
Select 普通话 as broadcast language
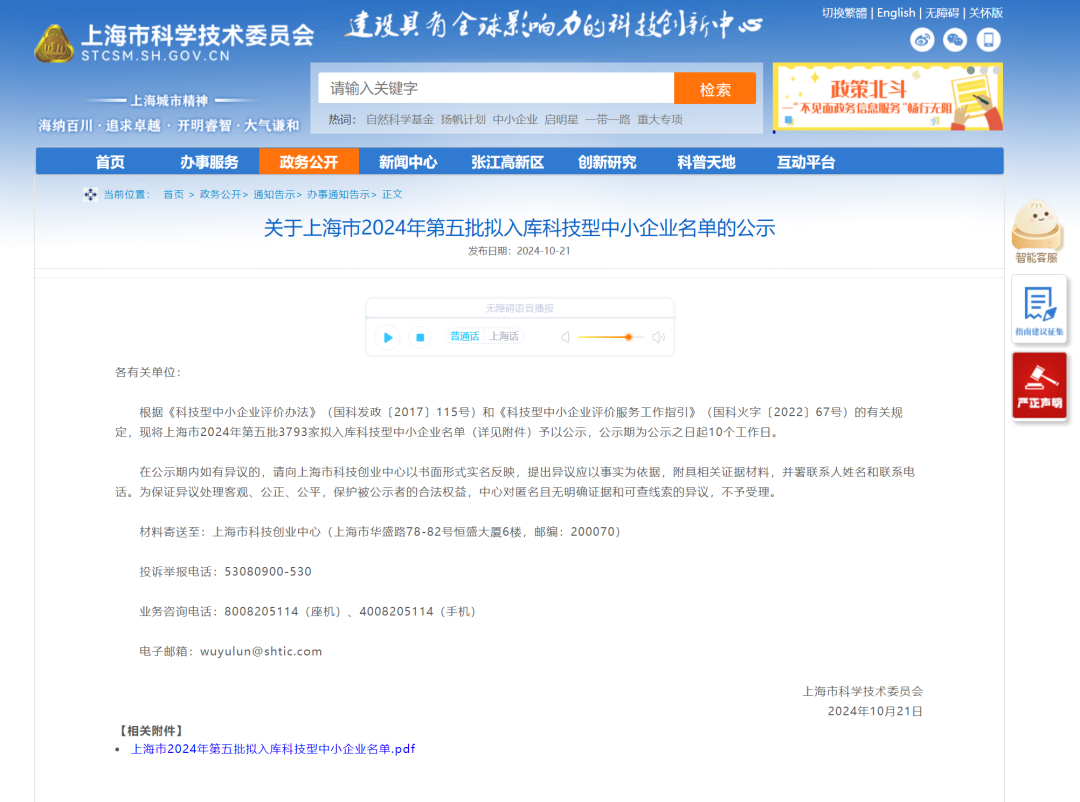click(464, 337)
